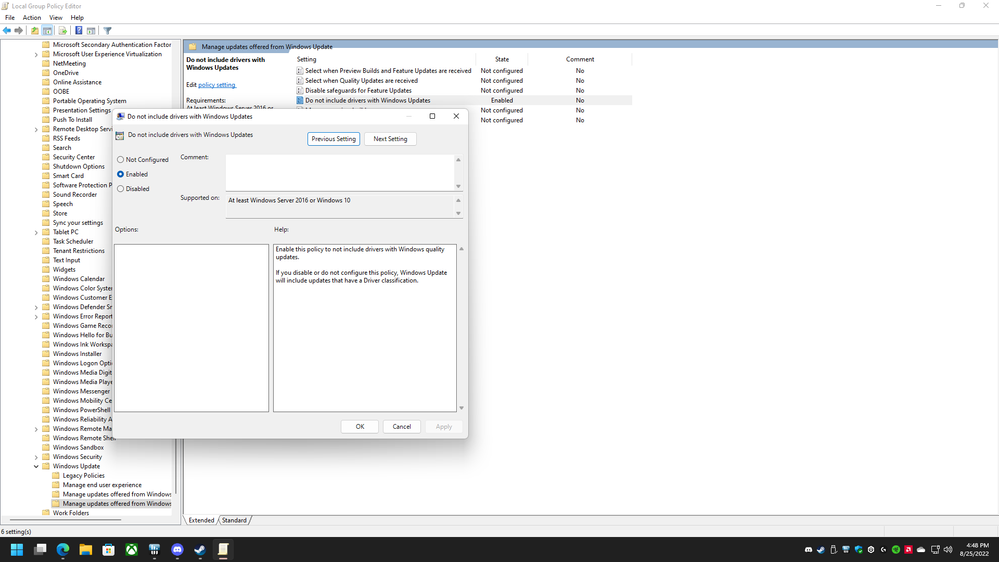This screenshot has height=562, width=999.
Task: Click the Apply button in policy dialog
Action: point(443,427)
